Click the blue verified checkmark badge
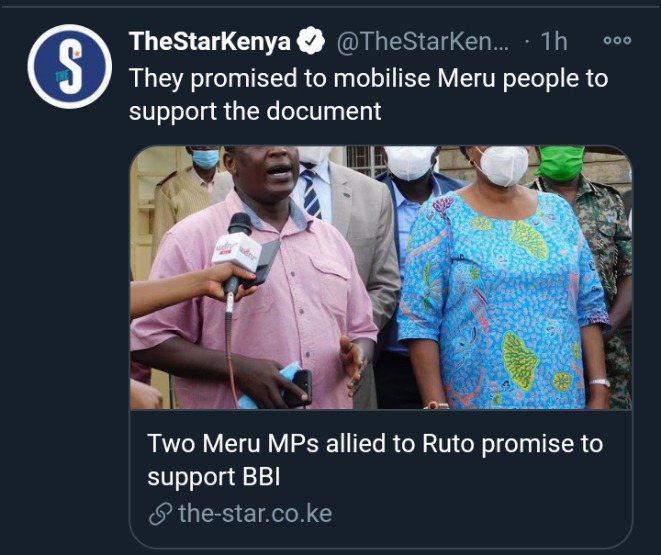The height and width of the screenshot is (555, 661). (x=311, y=40)
